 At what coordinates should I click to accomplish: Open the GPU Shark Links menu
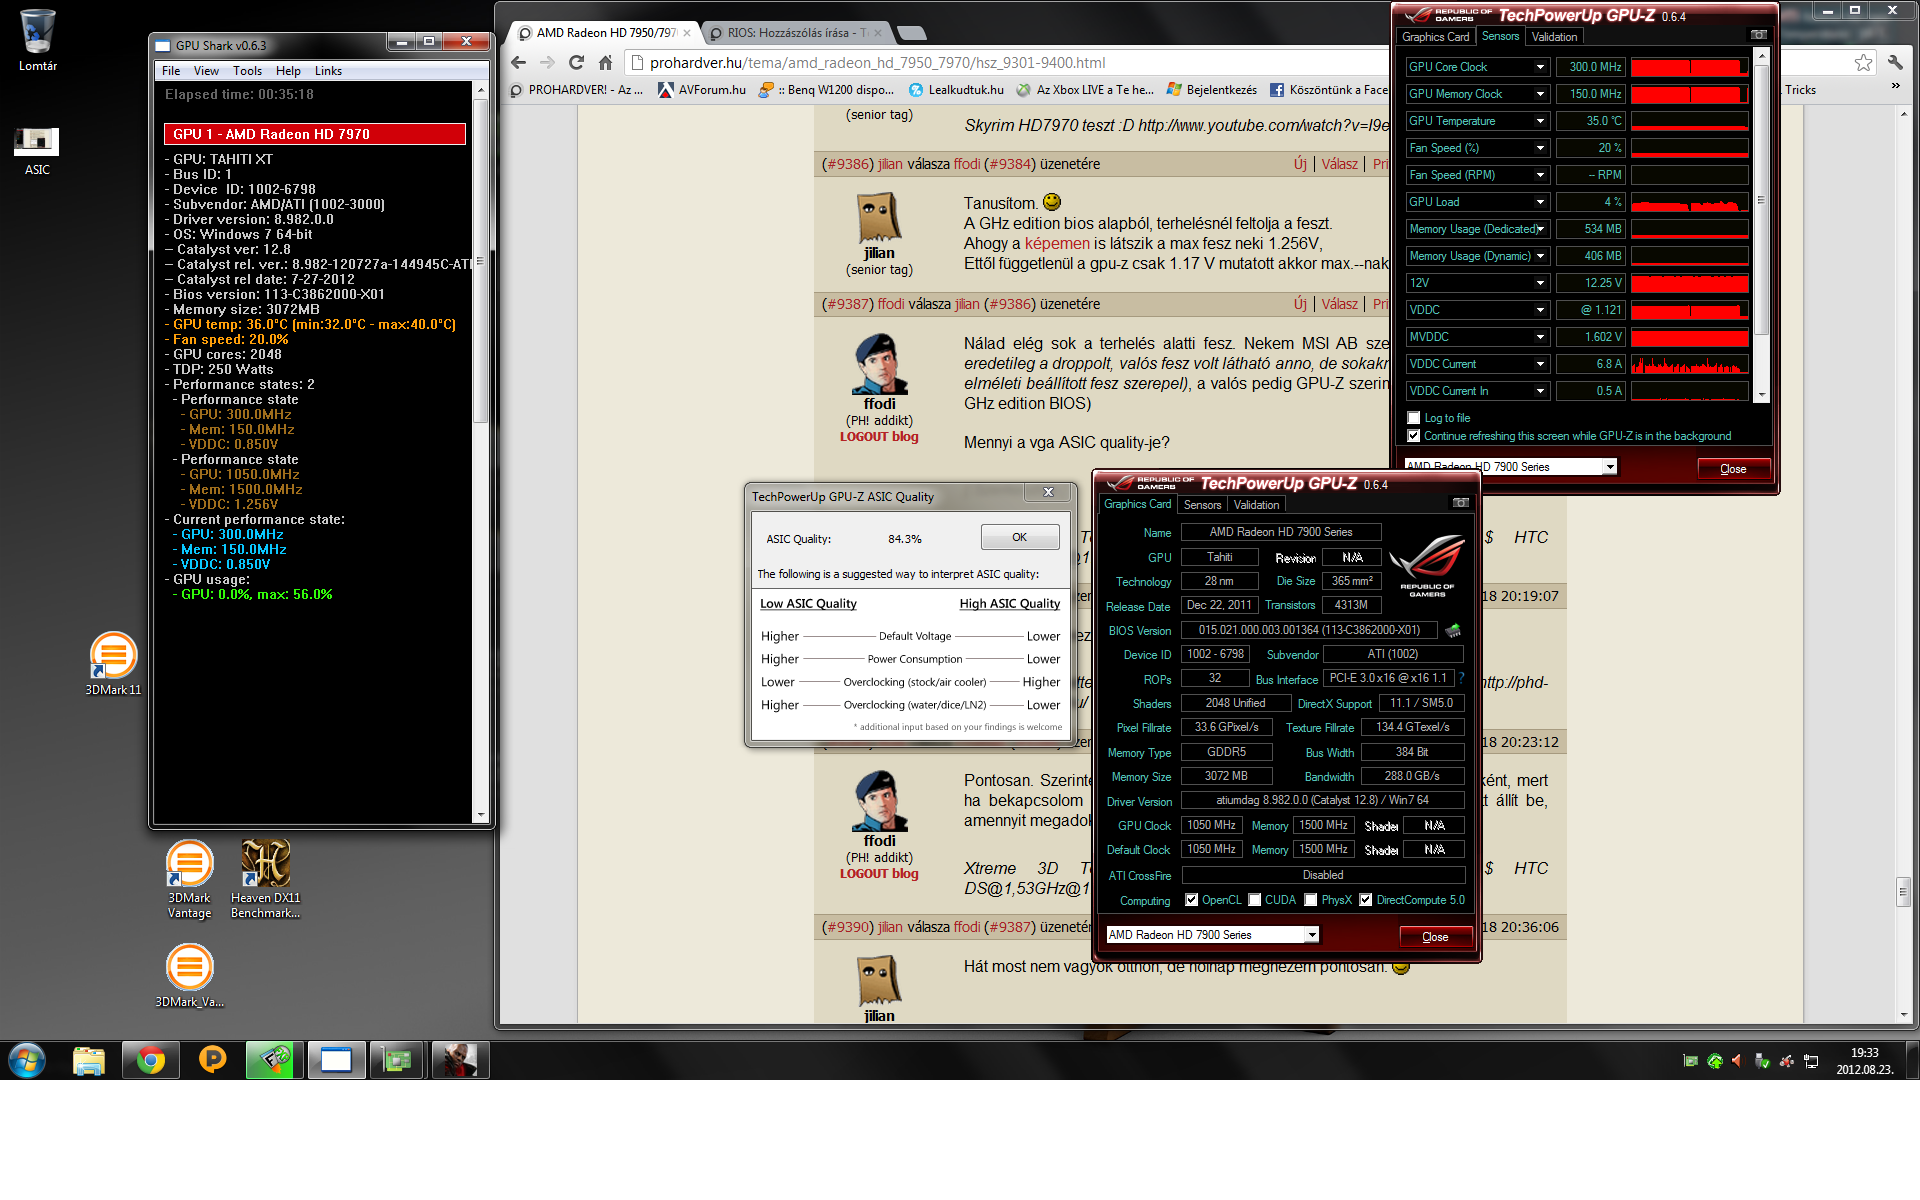click(x=328, y=71)
